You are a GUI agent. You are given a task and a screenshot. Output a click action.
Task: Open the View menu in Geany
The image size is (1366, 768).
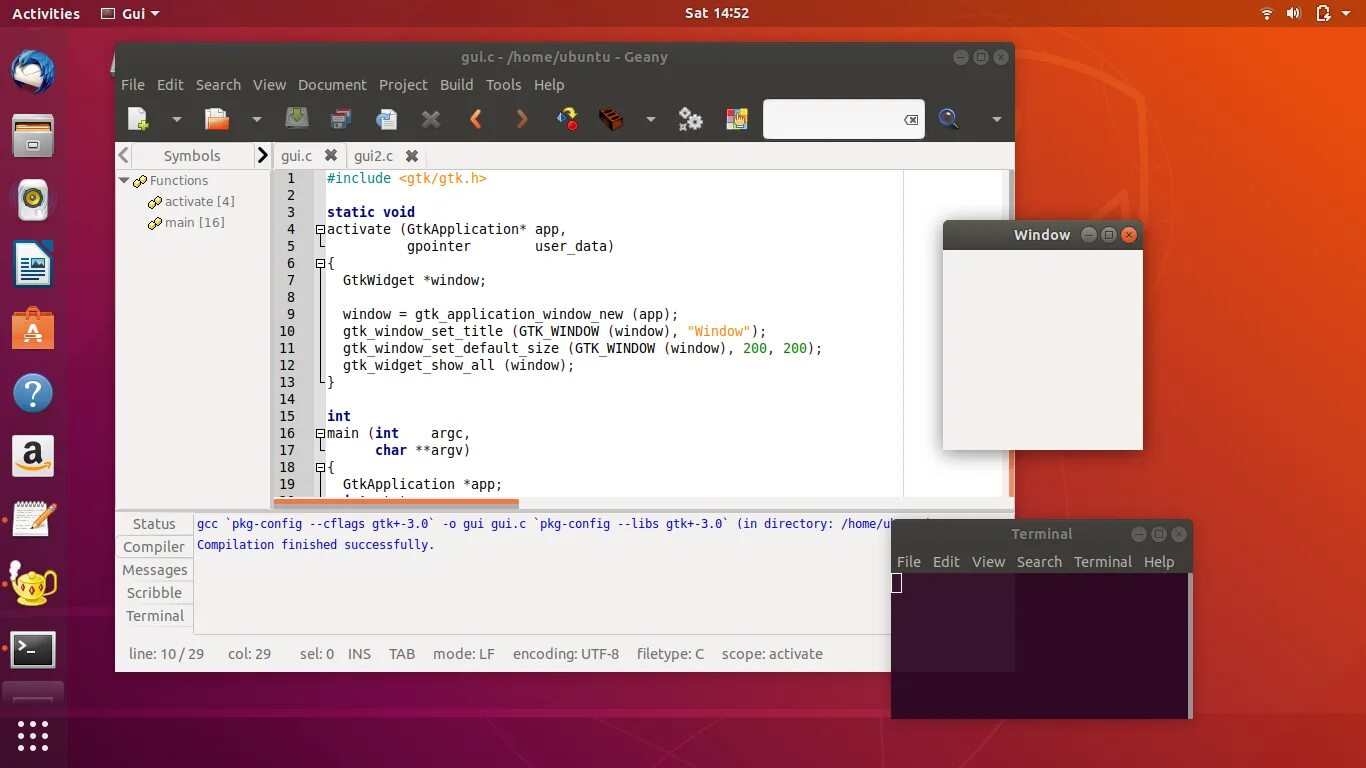coord(269,85)
